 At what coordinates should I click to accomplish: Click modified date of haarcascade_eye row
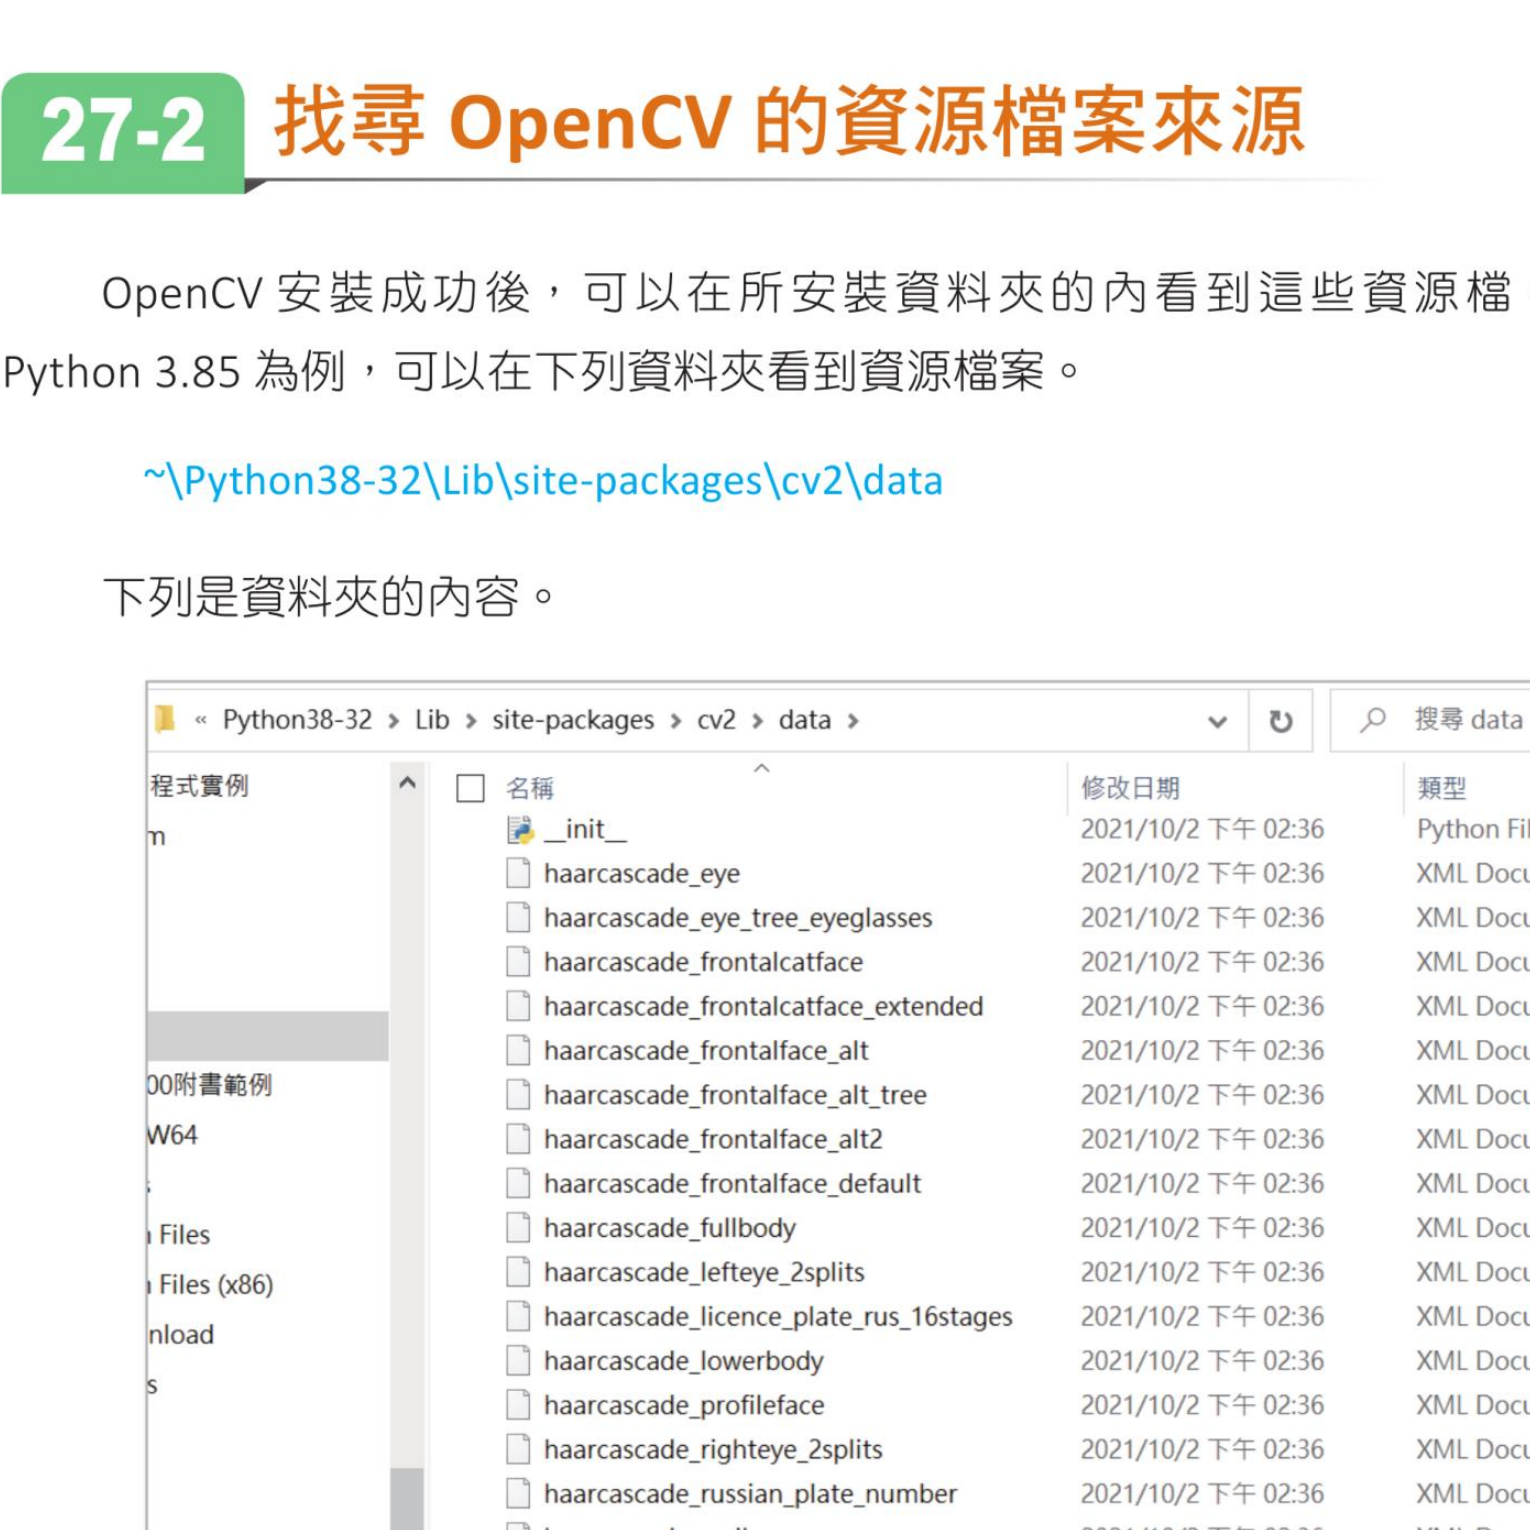coord(1202,873)
